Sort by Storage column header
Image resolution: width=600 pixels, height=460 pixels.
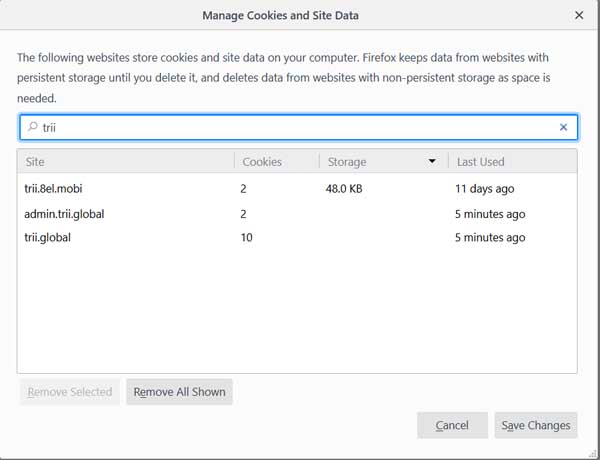point(383,161)
